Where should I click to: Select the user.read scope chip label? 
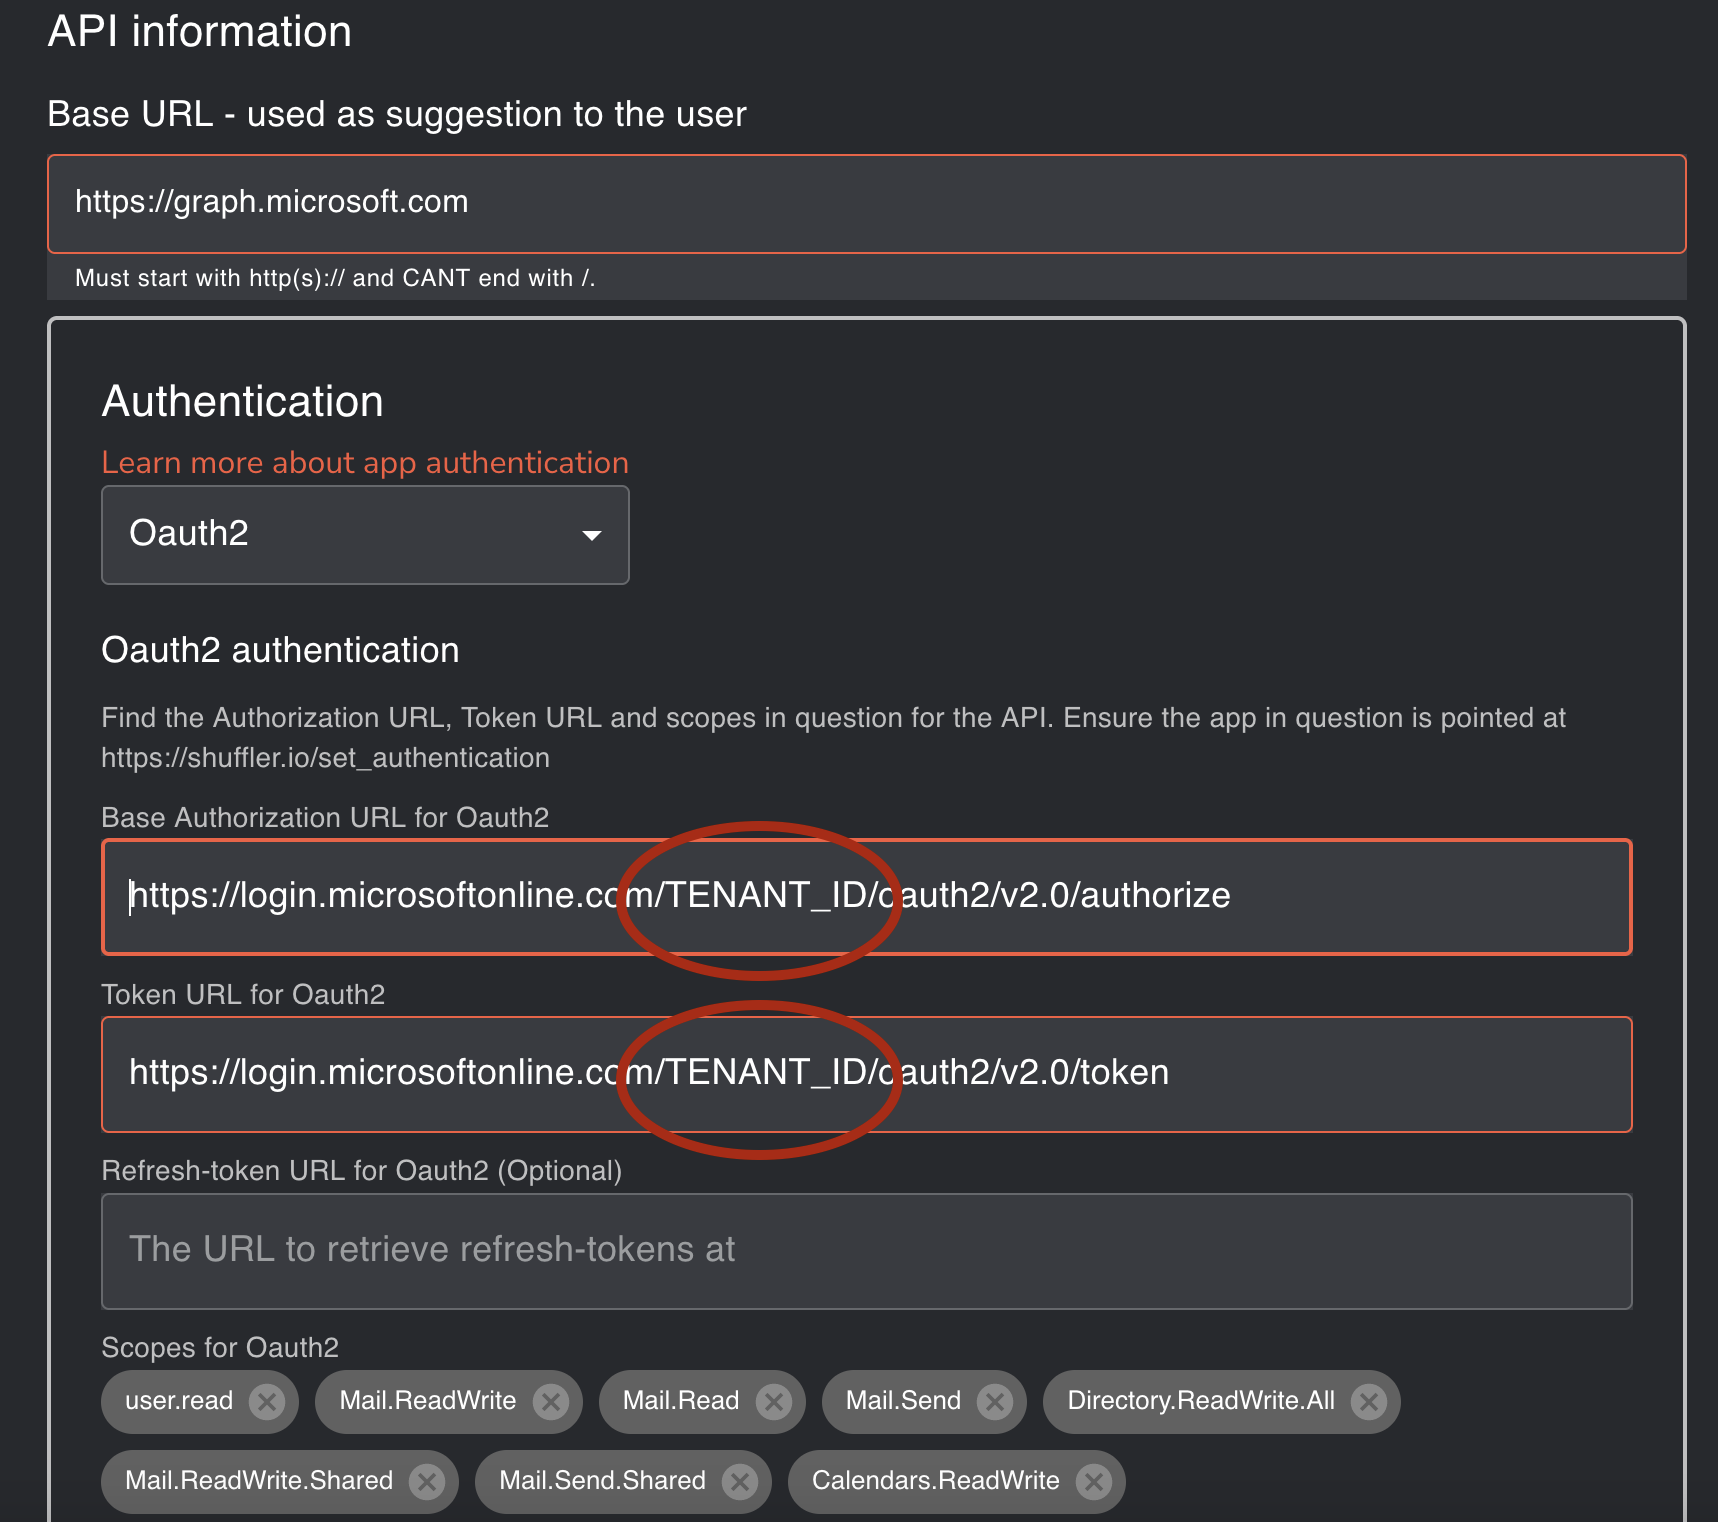click(x=179, y=1401)
